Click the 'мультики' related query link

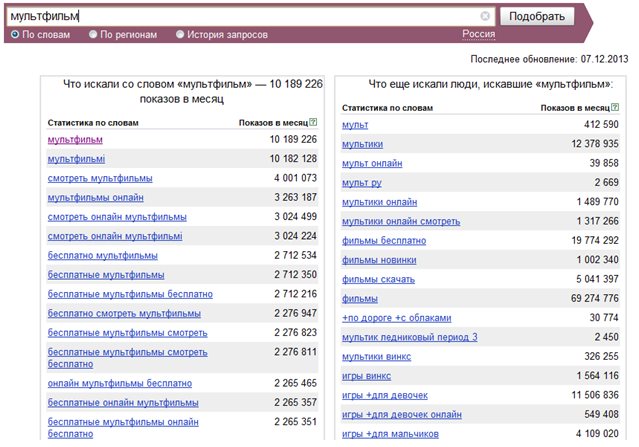(x=362, y=144)
